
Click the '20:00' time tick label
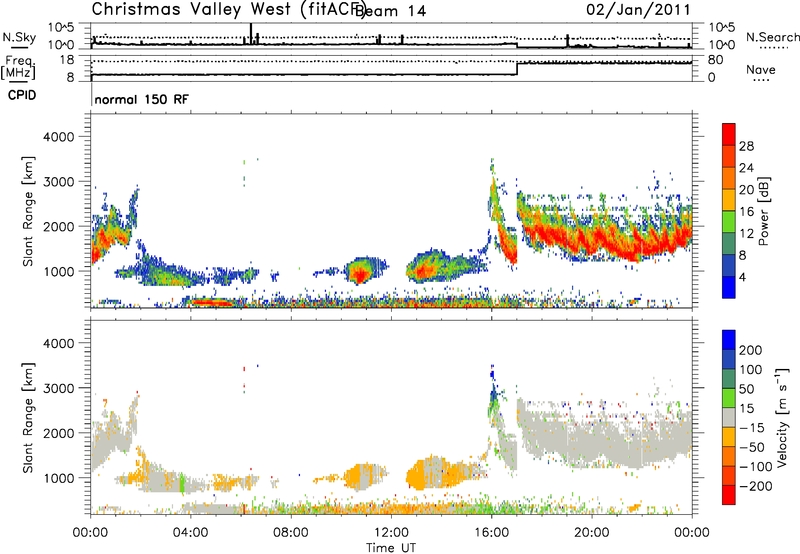592,533
